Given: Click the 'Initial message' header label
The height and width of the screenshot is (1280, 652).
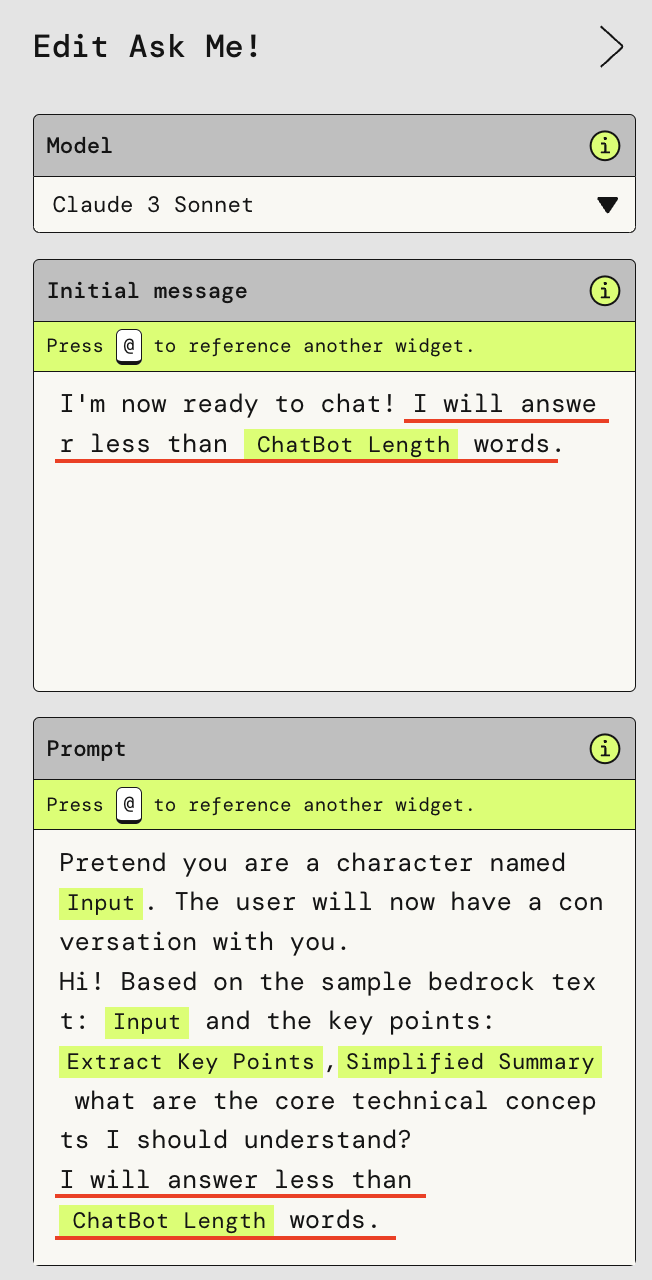Looking at the screenshot, I should (147, 291).
